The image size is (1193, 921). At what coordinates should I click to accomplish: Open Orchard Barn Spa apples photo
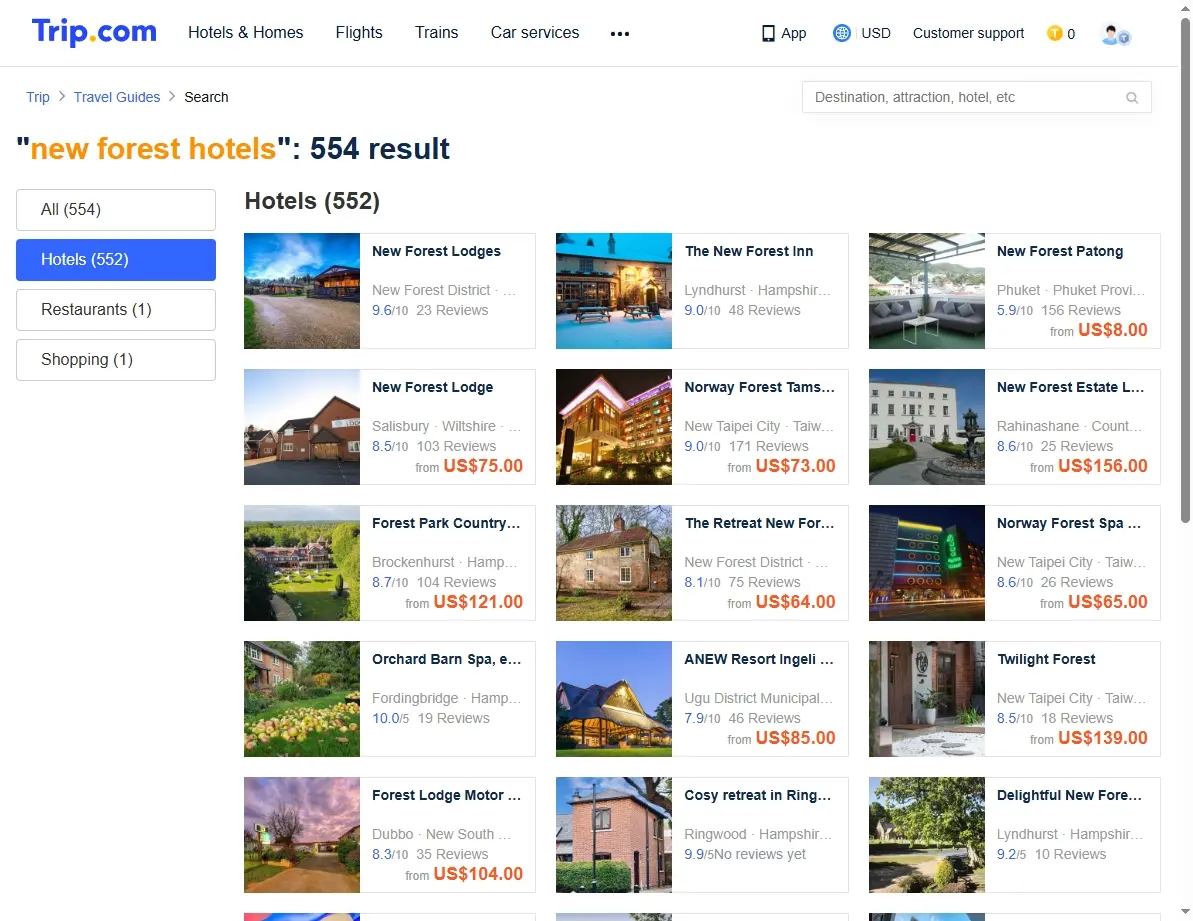pos(302,700)
